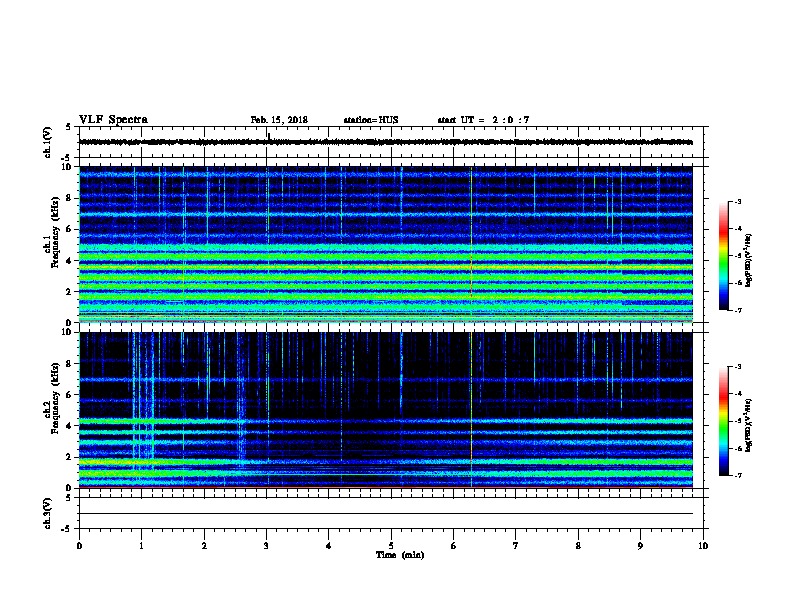Click the "6" kHz tick on ch.1 frequency axis
Viewport: 792px width, 612px height.
coord(70,229)
